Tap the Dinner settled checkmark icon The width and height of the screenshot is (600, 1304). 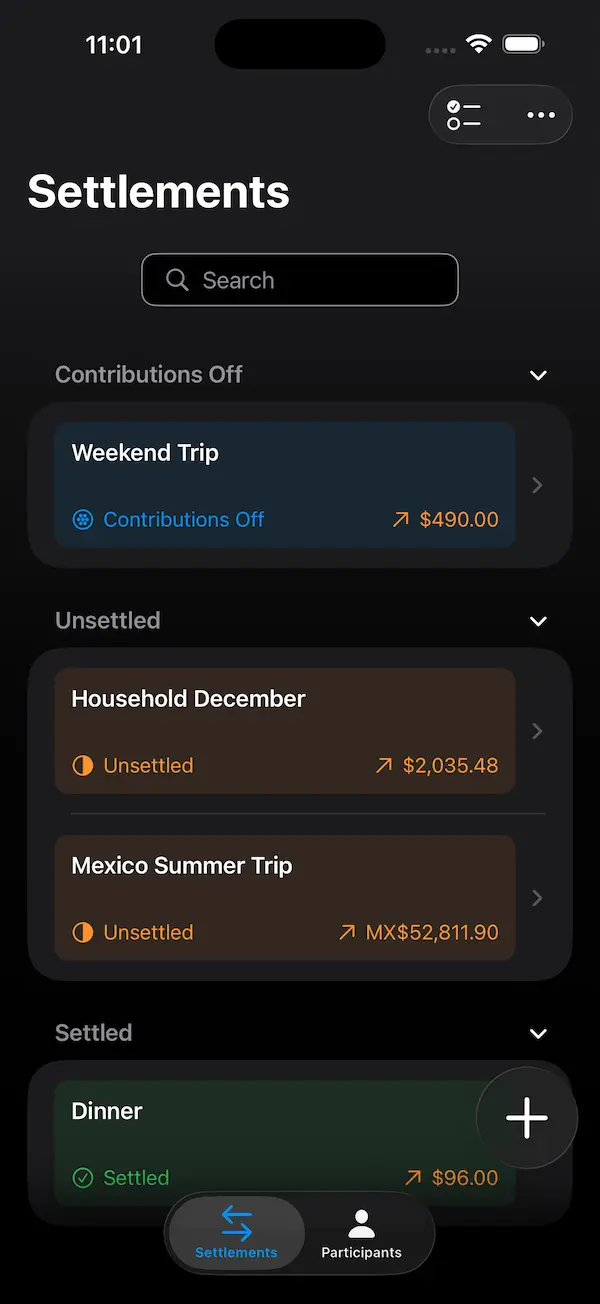83,1178
